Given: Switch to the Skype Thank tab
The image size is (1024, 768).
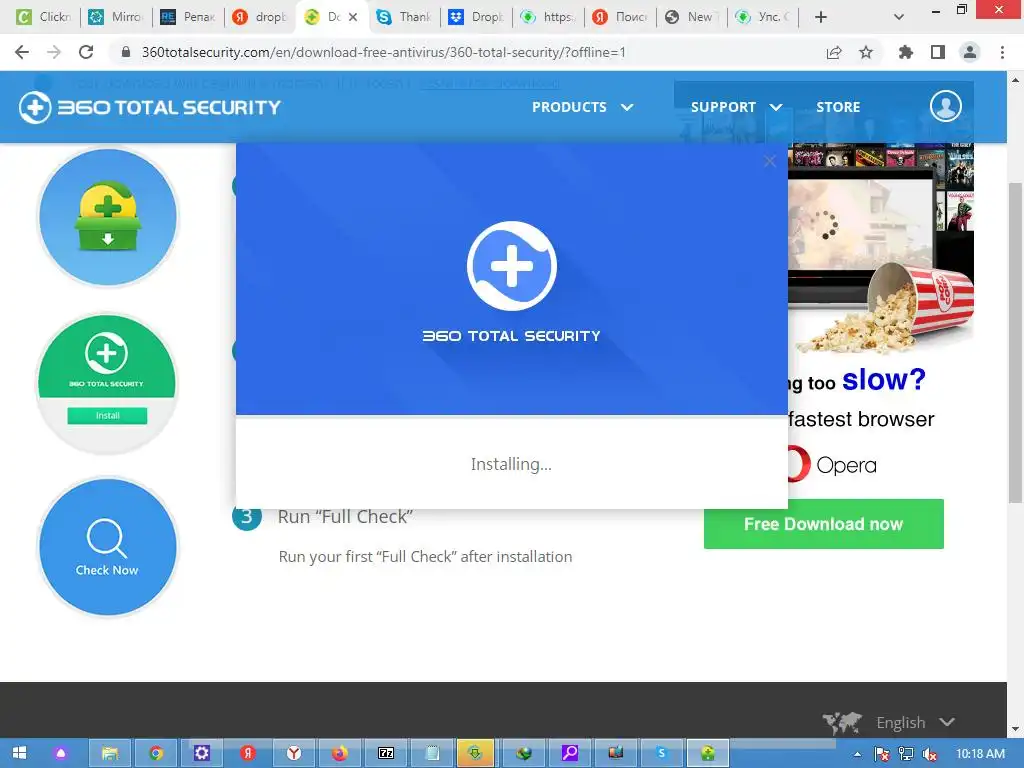Looking at the screenshot, I should (x=405, y=17).
